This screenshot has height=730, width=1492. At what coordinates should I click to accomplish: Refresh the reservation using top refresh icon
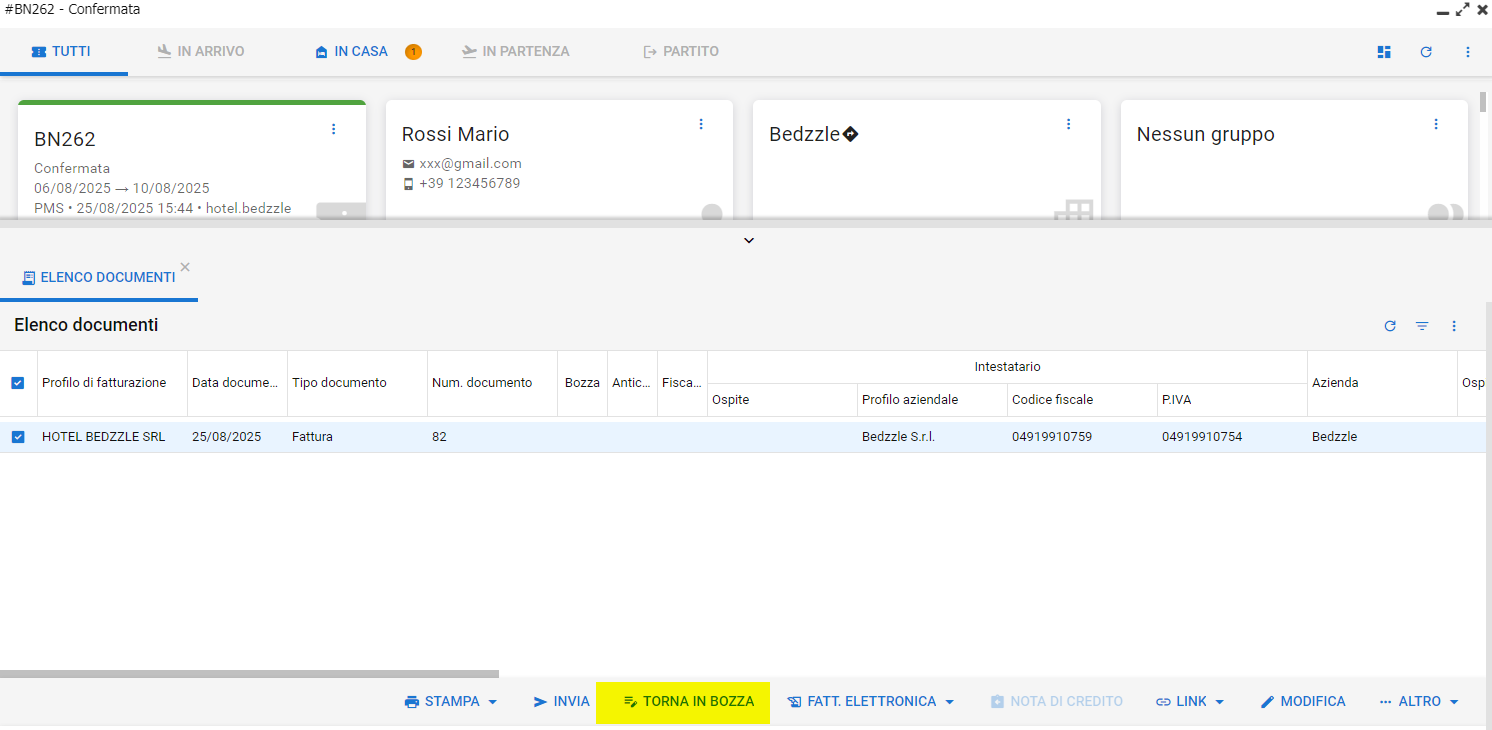point(1426,52)
